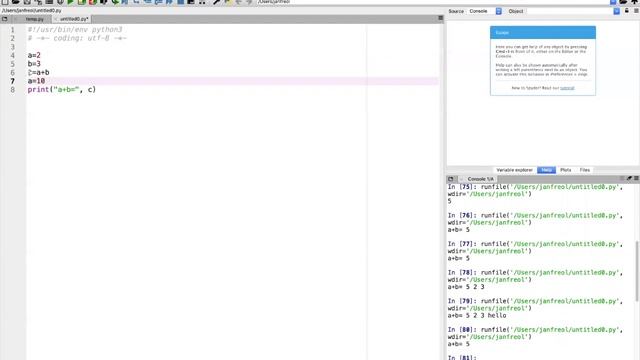
Task: Click the console vertical scrollbar
Action: pos(637,271)
